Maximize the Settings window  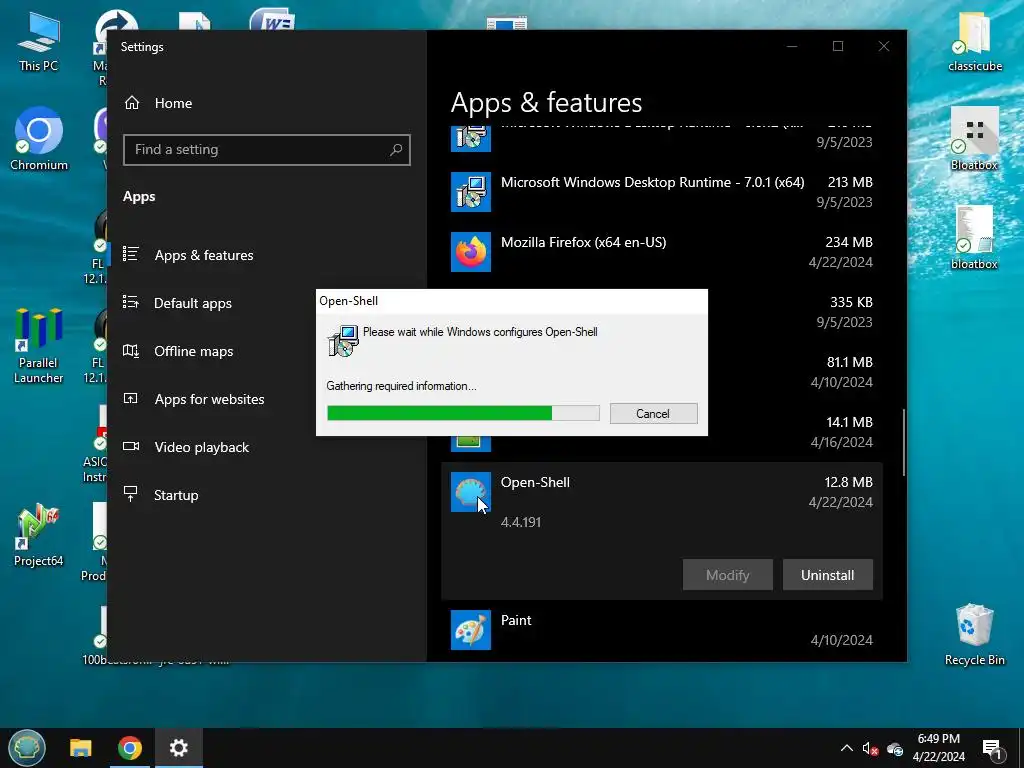pyautogui.click(x=838, y=46)
